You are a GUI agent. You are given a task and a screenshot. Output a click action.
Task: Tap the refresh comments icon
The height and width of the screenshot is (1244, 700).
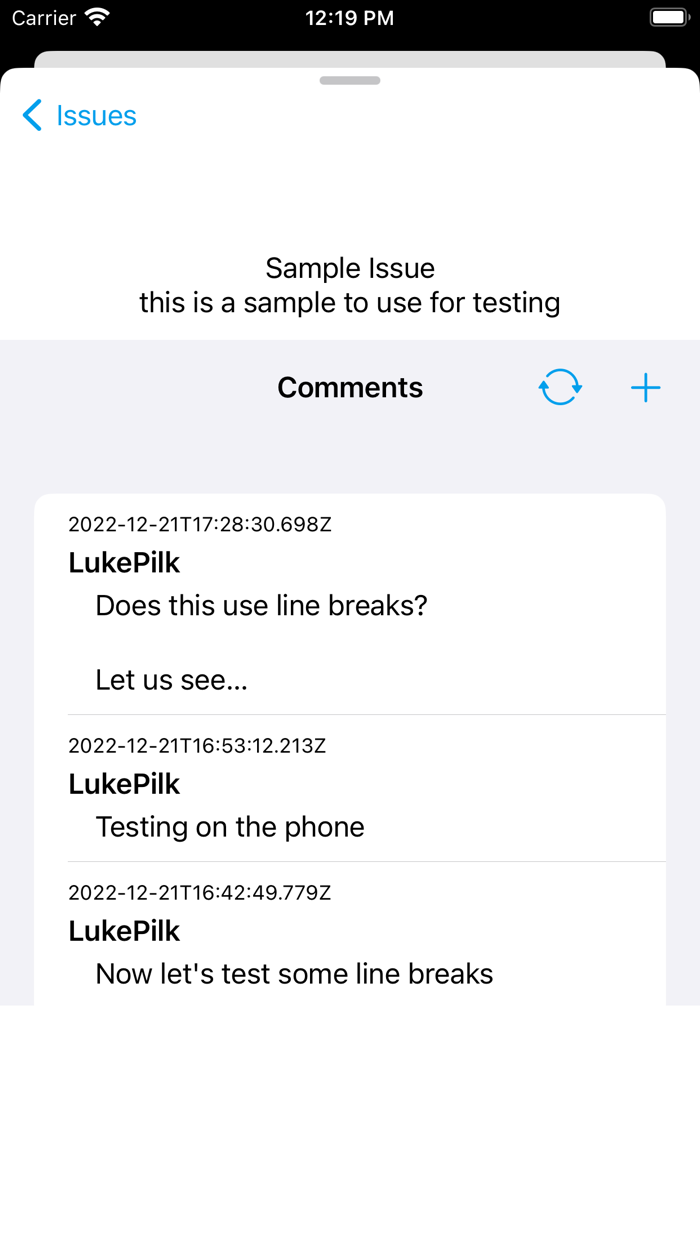coord(560,387)
